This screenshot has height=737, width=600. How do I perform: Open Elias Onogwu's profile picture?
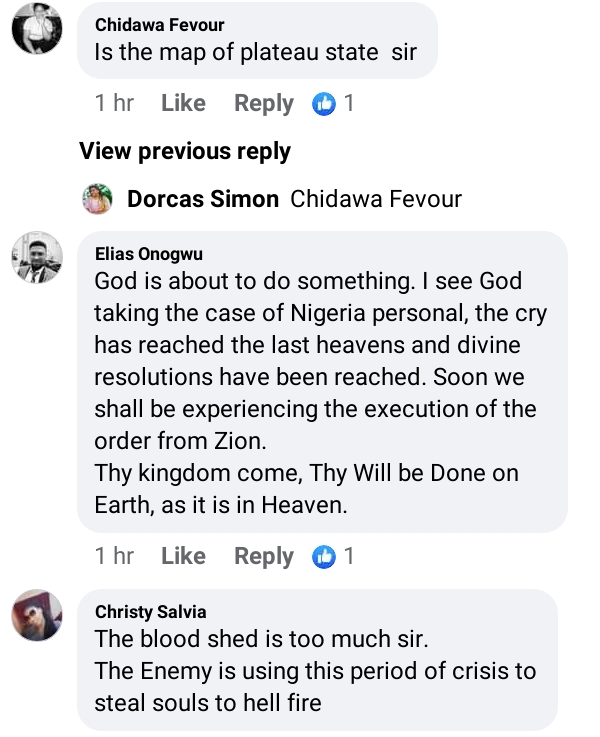click(x=37, y=259)
